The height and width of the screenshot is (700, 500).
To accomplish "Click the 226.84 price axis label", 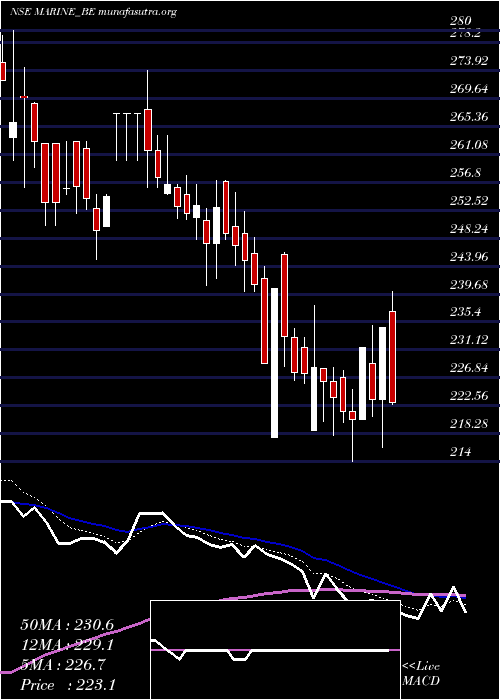I will 468,368.
